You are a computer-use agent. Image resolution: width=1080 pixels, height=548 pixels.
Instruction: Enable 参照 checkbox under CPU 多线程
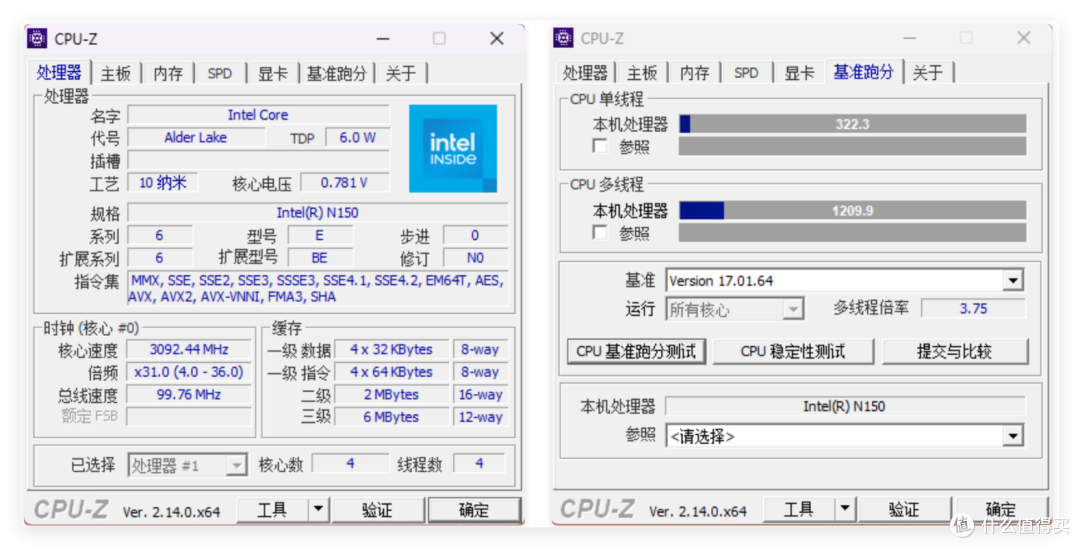pyautogui.click(x=601, y=233)
